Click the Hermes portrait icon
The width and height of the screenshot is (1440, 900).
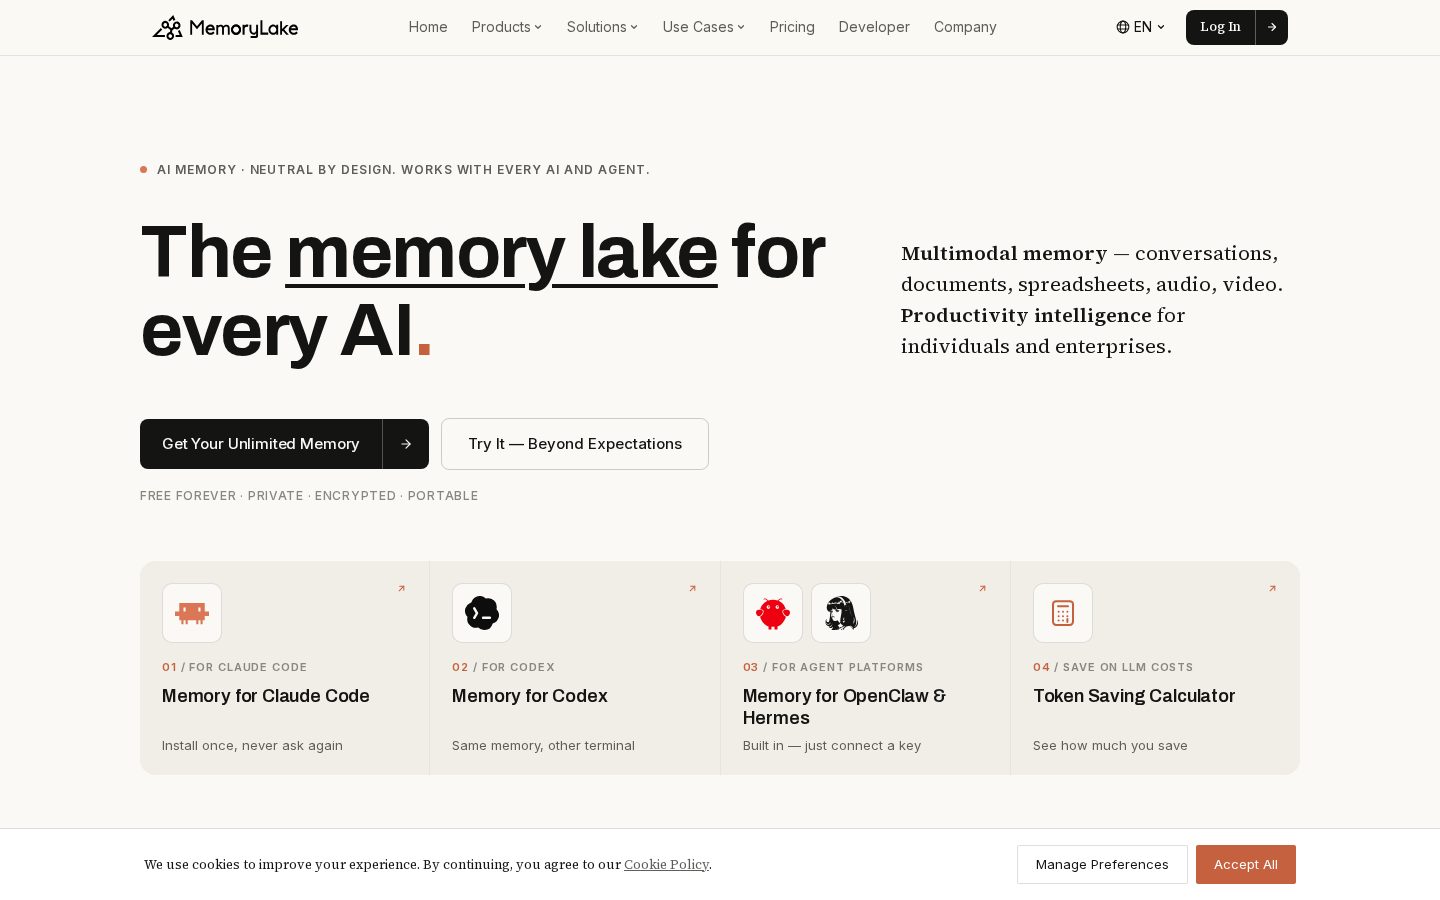click(841, 613)
